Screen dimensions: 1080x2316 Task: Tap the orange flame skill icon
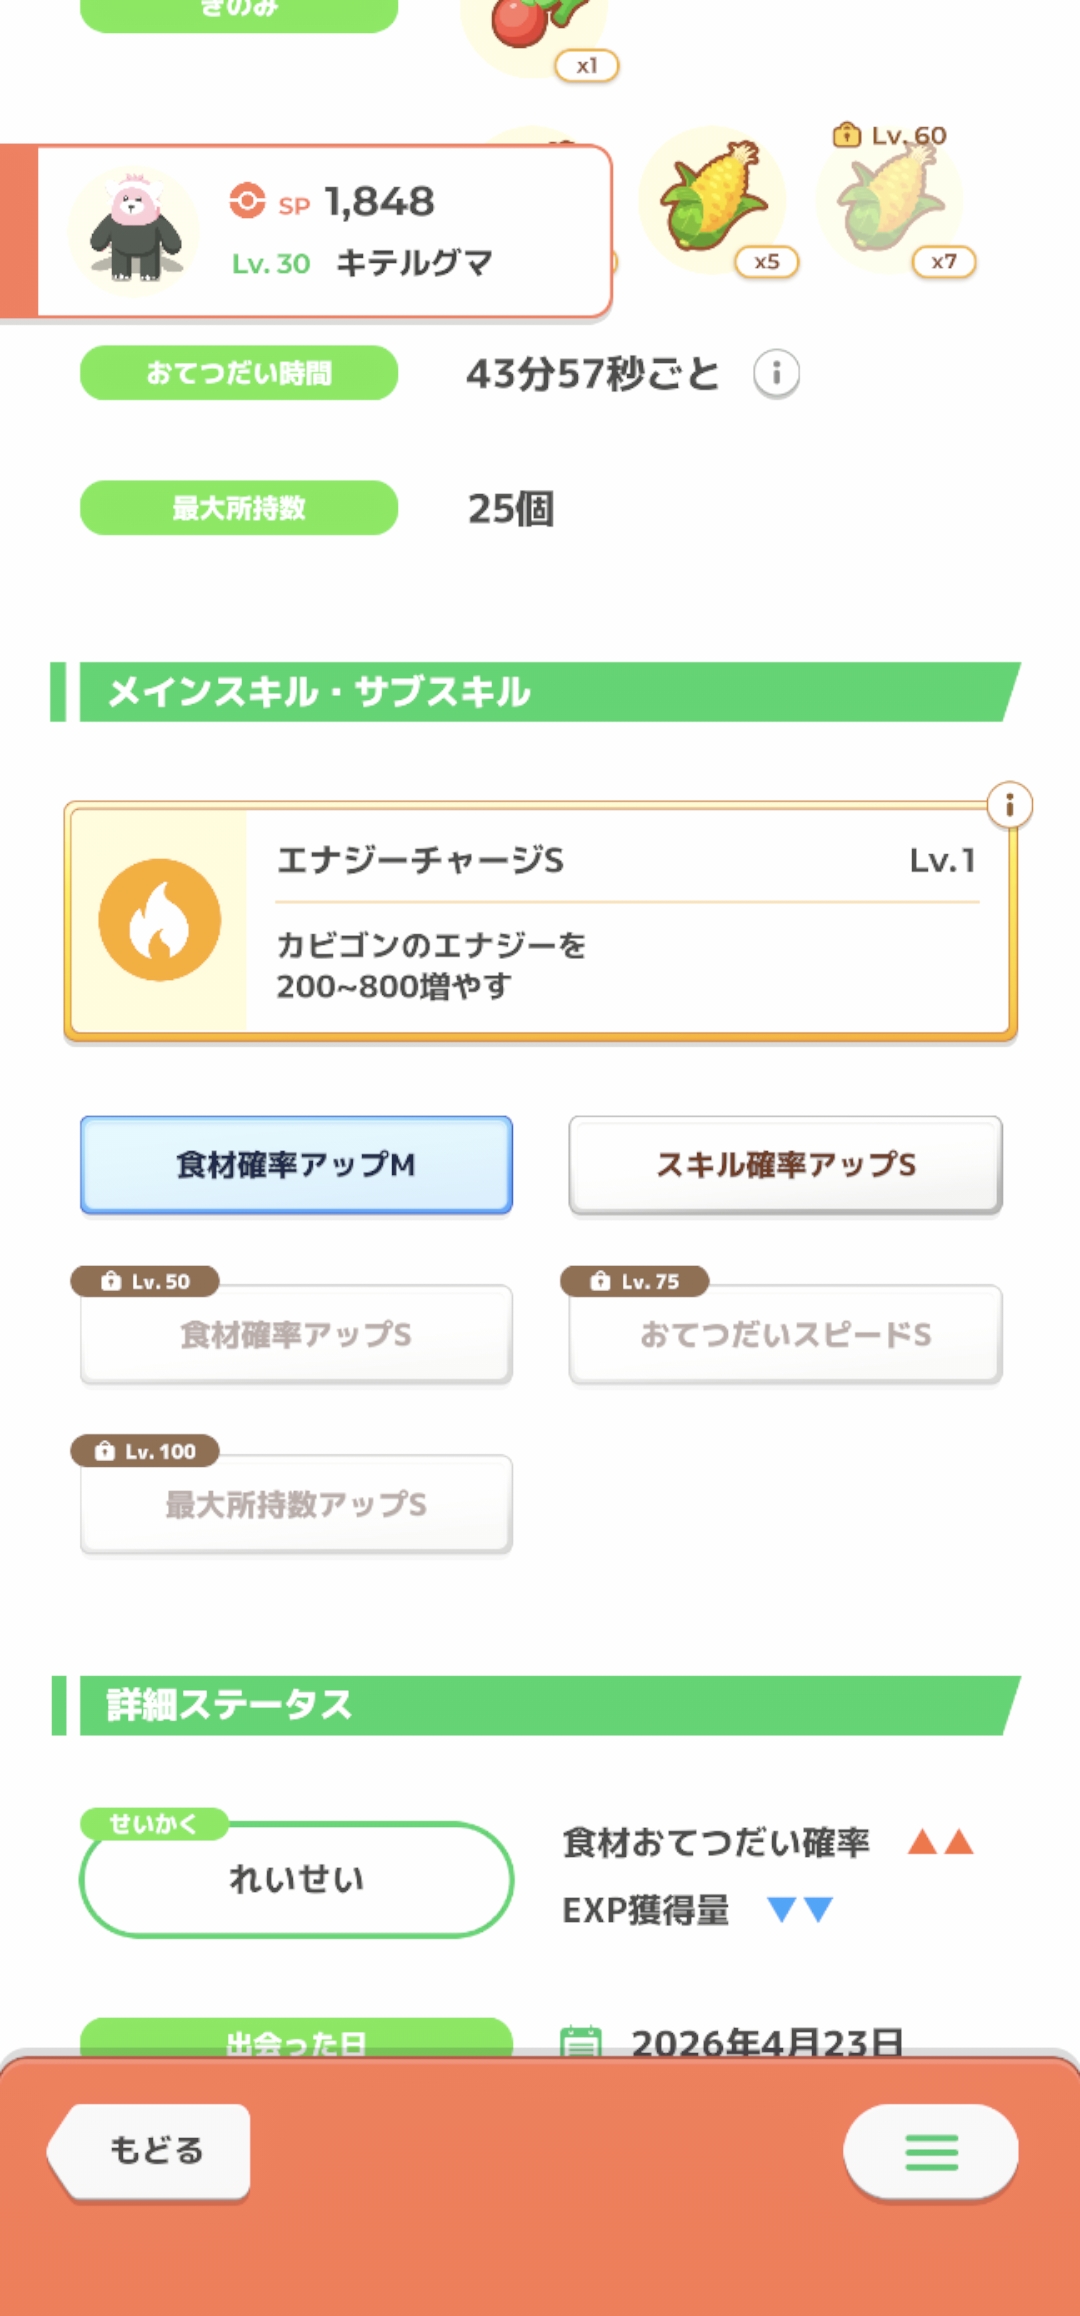(160, 920)
